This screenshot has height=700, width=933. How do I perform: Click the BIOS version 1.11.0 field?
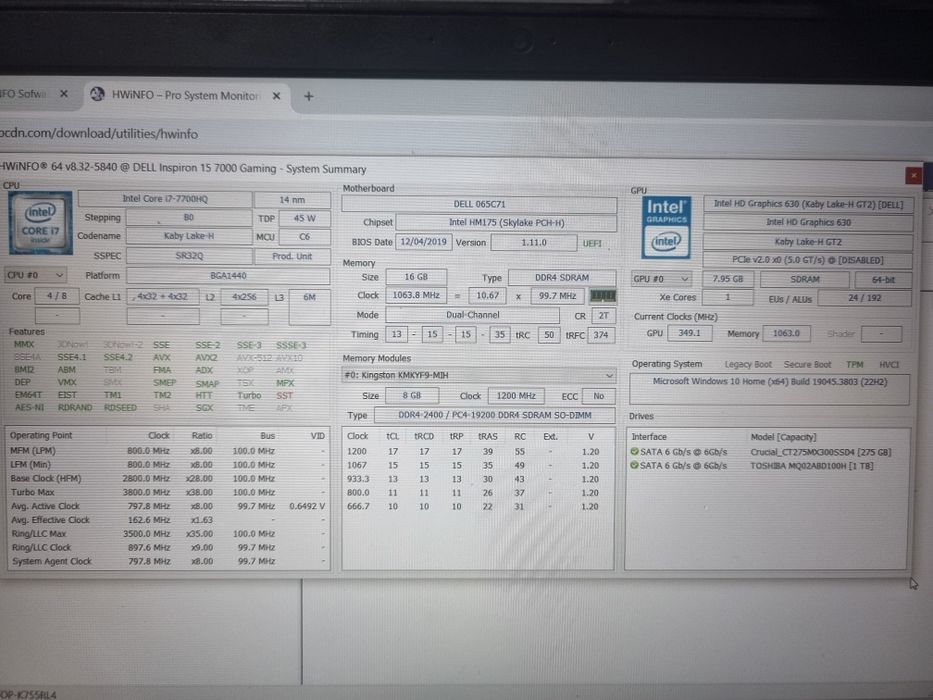pos(534,243)
